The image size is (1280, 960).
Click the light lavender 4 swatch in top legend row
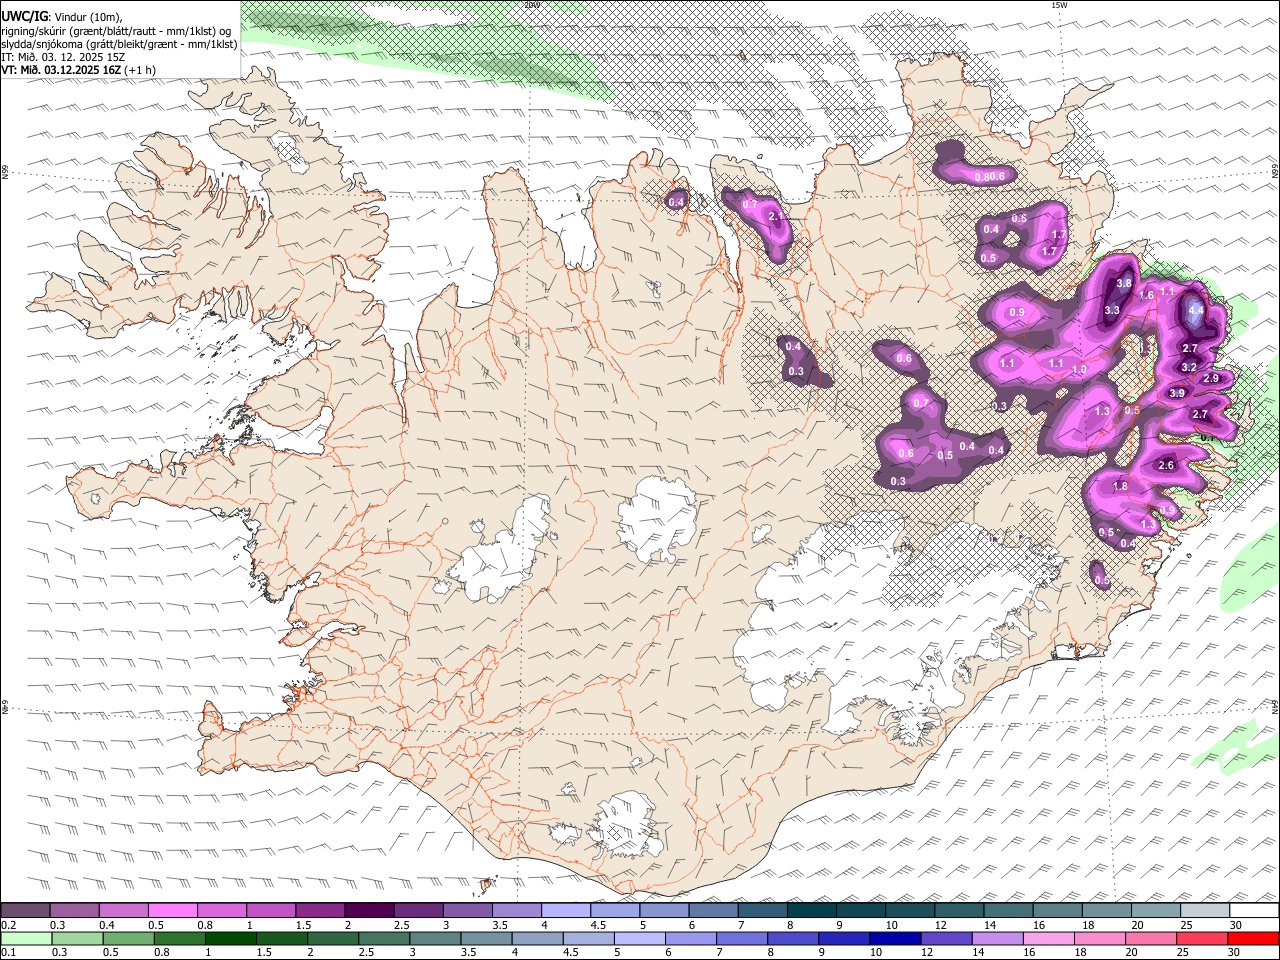tap(566, 911)
